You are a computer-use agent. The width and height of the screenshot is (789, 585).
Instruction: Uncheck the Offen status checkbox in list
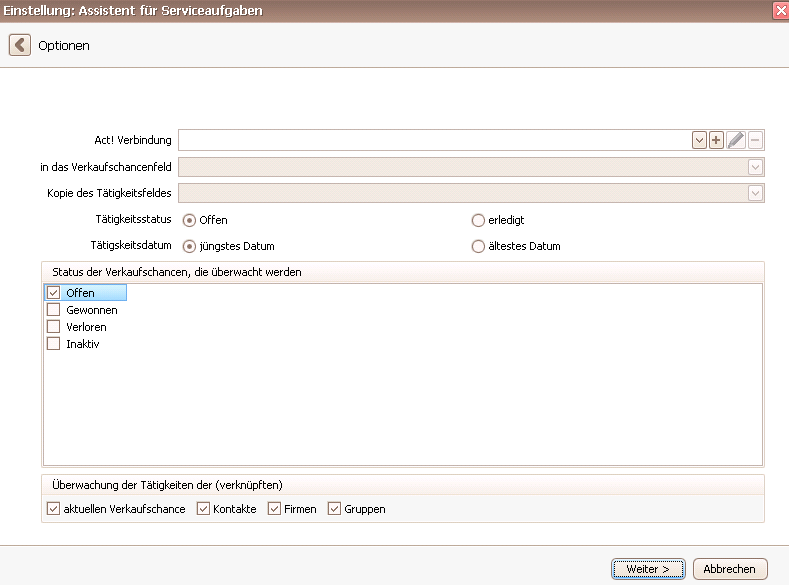pos(53,293)
